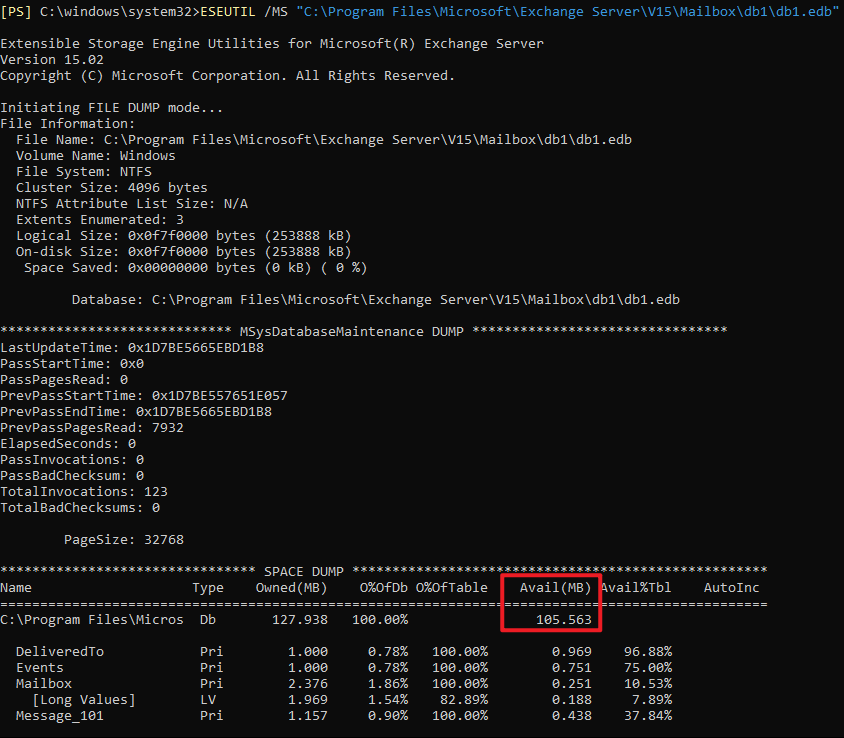
Task: Click the 'Type' column header
Action: [x=208, y=588]
